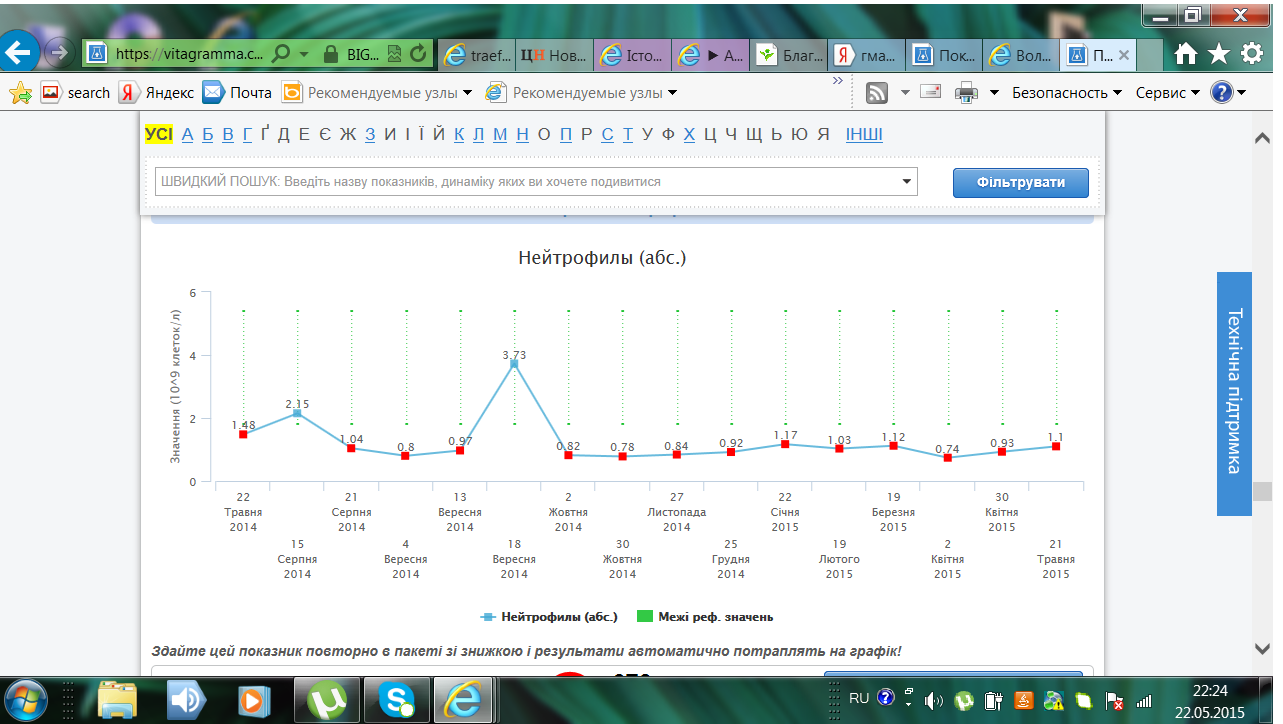
Task: Close the active П... tab with its X
Action: point(1124,55)
